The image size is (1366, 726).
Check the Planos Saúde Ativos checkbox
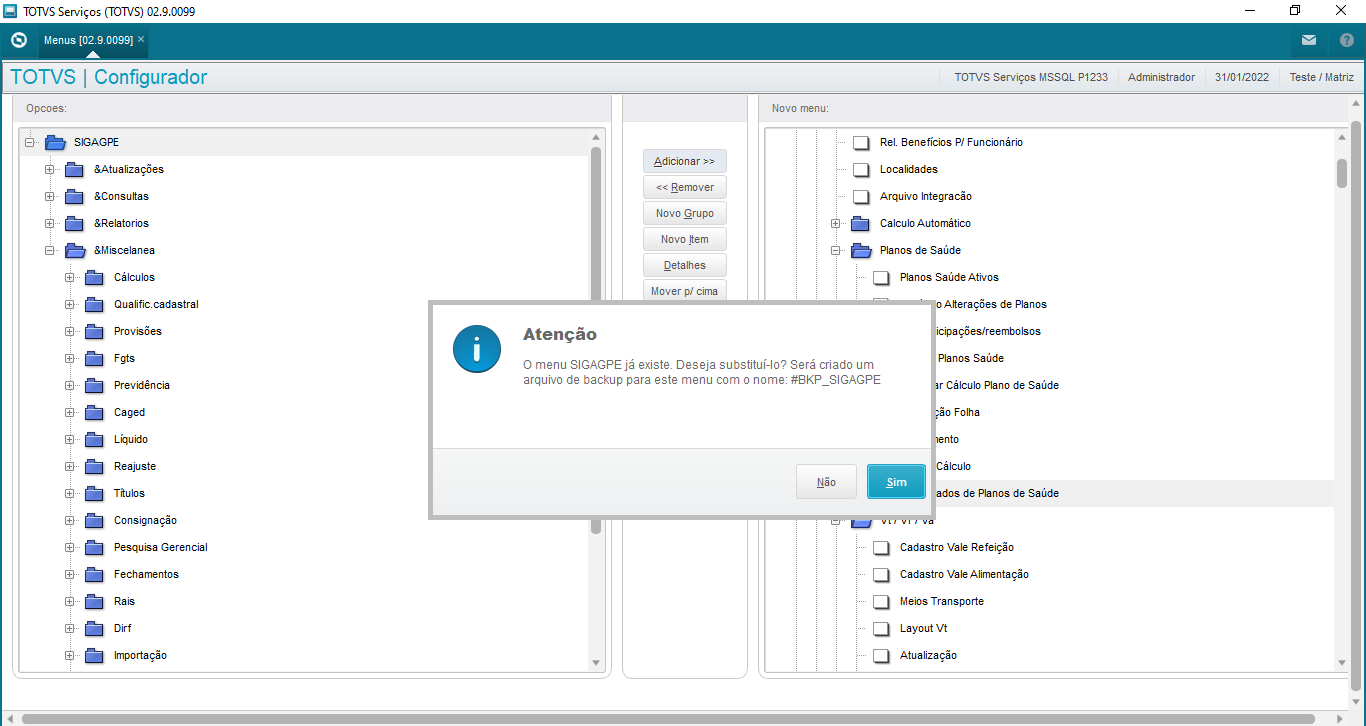tap(881, 277)
